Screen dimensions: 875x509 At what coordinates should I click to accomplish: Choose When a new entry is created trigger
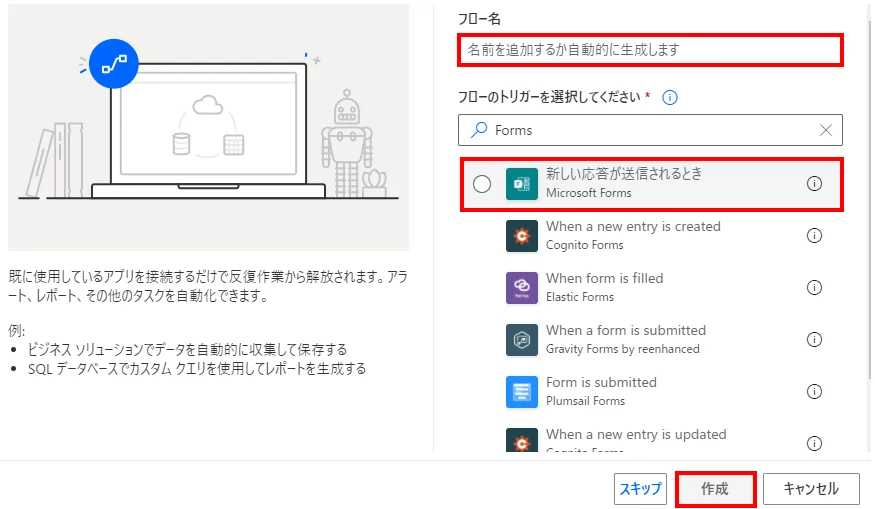pyautogui.click(x=632, y=235)
